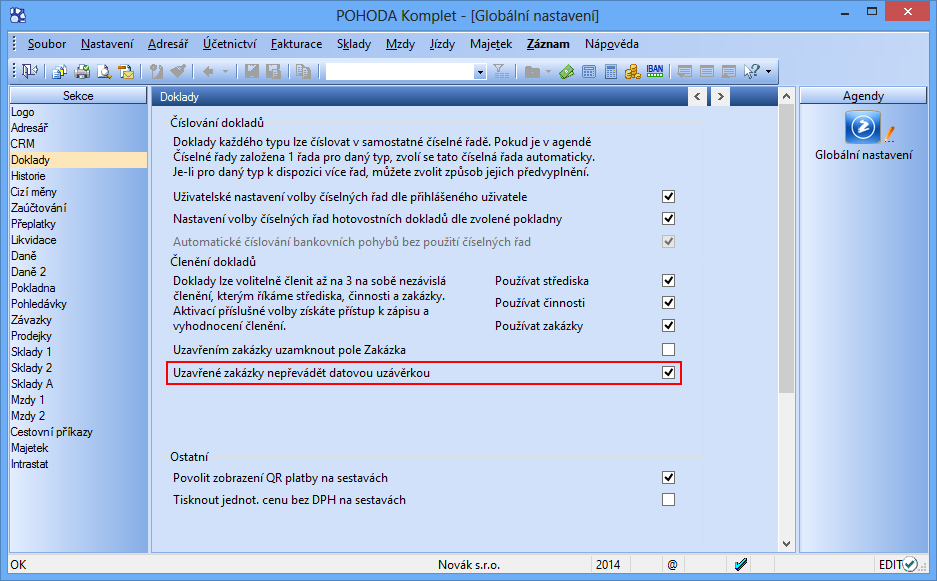937x581 pixels.
Task: Toggle číselných řad hotovostních dokladů checkbox
Action: pos(668,219)
